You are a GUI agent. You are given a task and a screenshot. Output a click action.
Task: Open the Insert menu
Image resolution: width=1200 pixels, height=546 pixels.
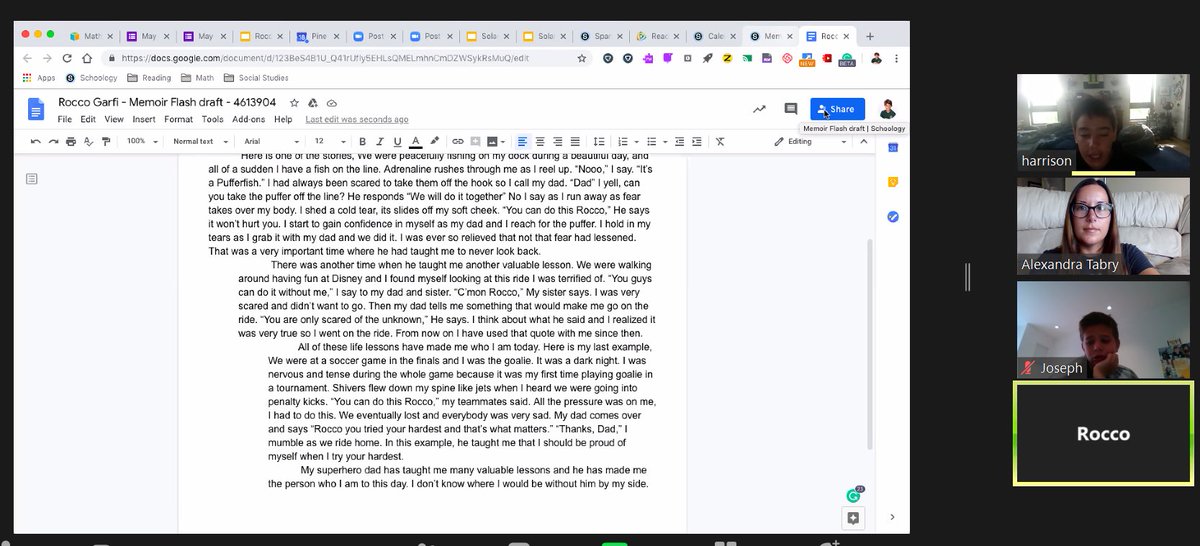[x=144, y=119]
